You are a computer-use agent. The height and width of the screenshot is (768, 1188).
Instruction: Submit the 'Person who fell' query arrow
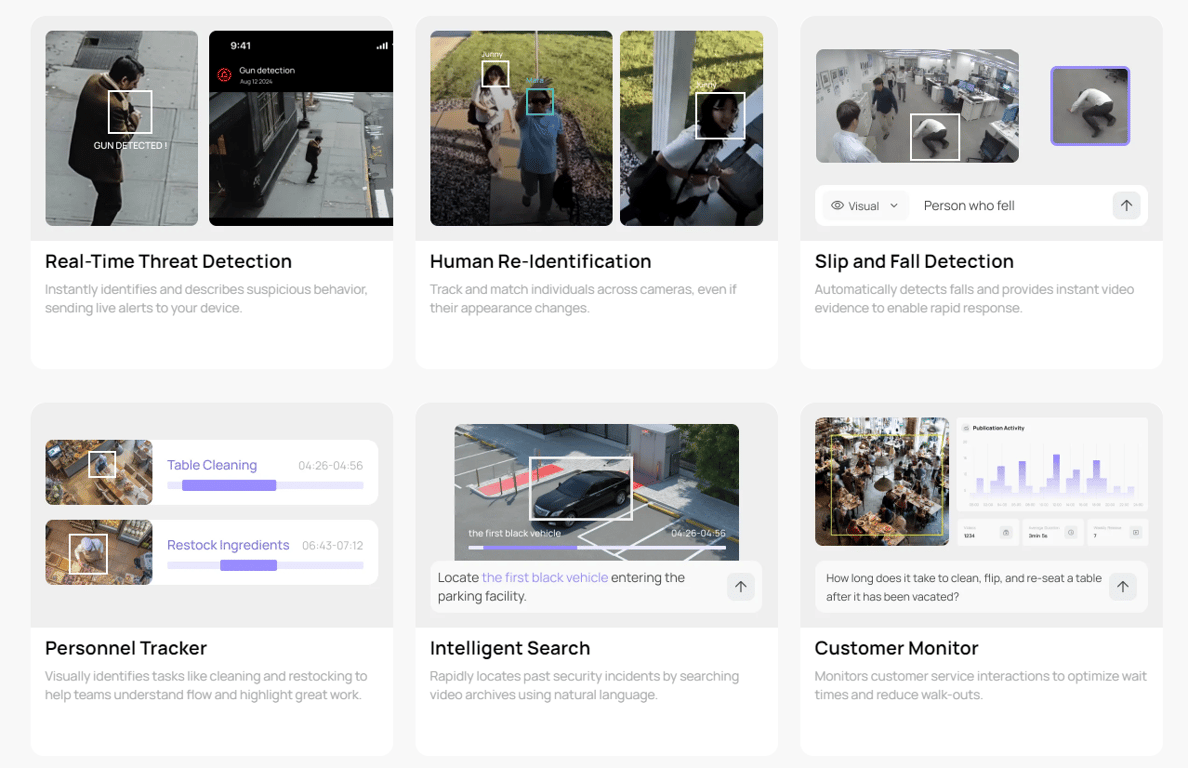(x=1126, y=205)
